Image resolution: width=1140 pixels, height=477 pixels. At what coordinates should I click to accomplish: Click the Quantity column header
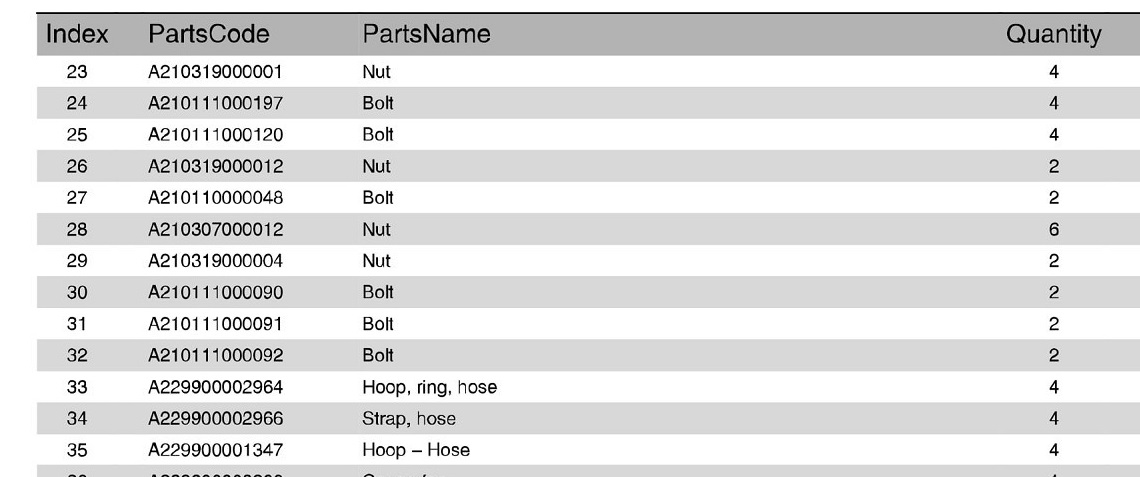(1053, 34)
